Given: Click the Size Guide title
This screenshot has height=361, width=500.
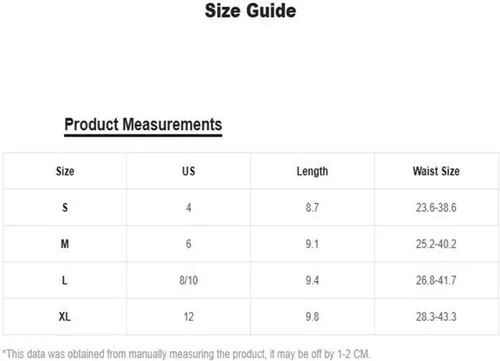Looking at the screenshot, I should coord(250,11).
